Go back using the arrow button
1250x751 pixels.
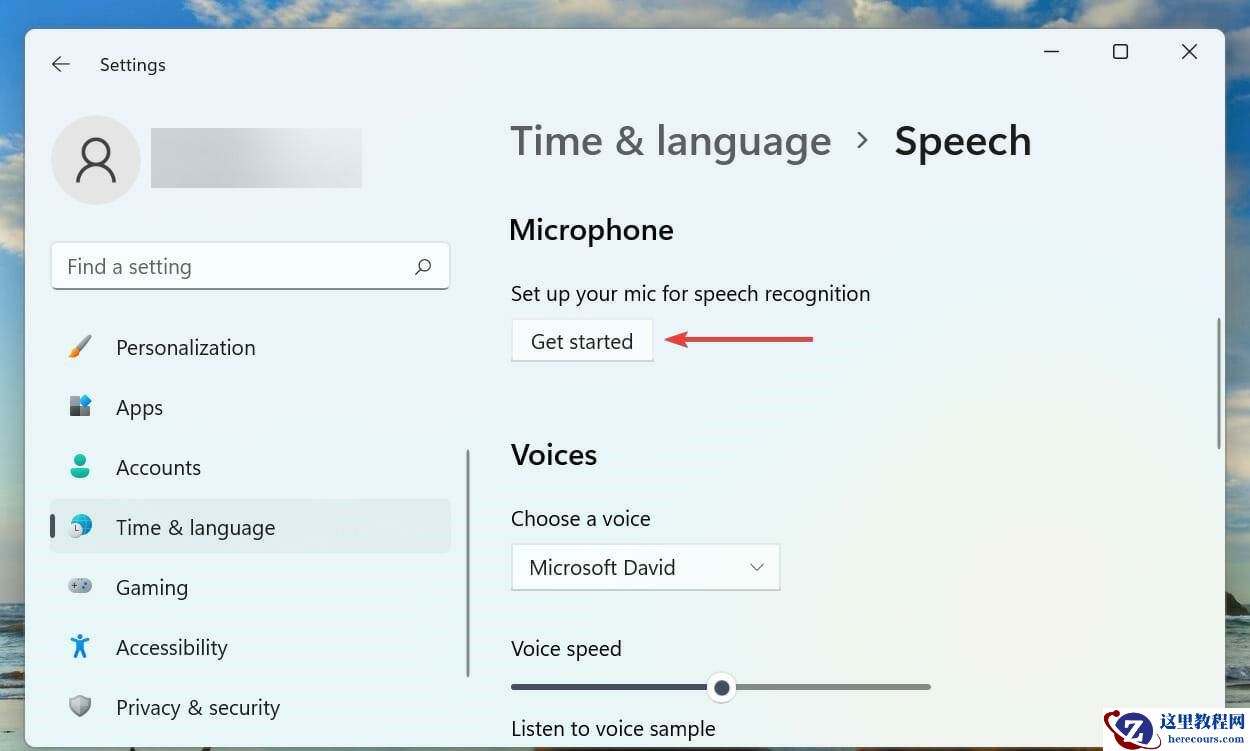pos(60,64)
